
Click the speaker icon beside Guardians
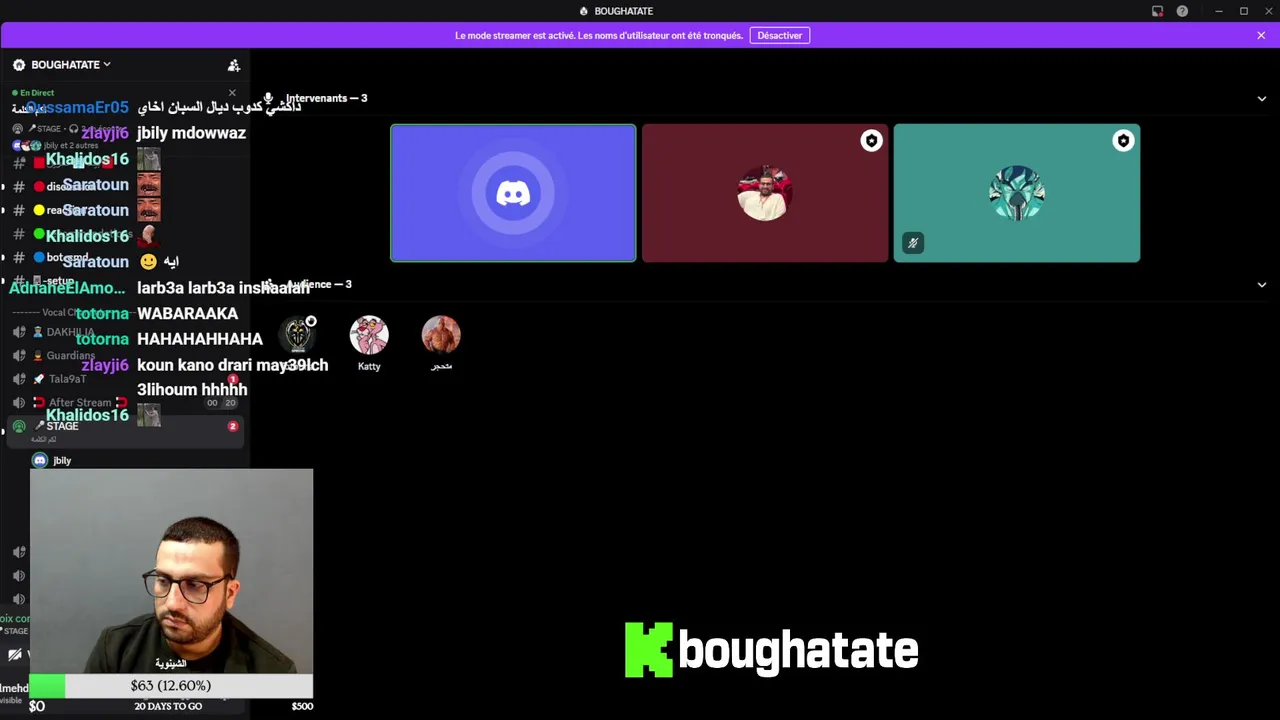click(x=19, y=356)
